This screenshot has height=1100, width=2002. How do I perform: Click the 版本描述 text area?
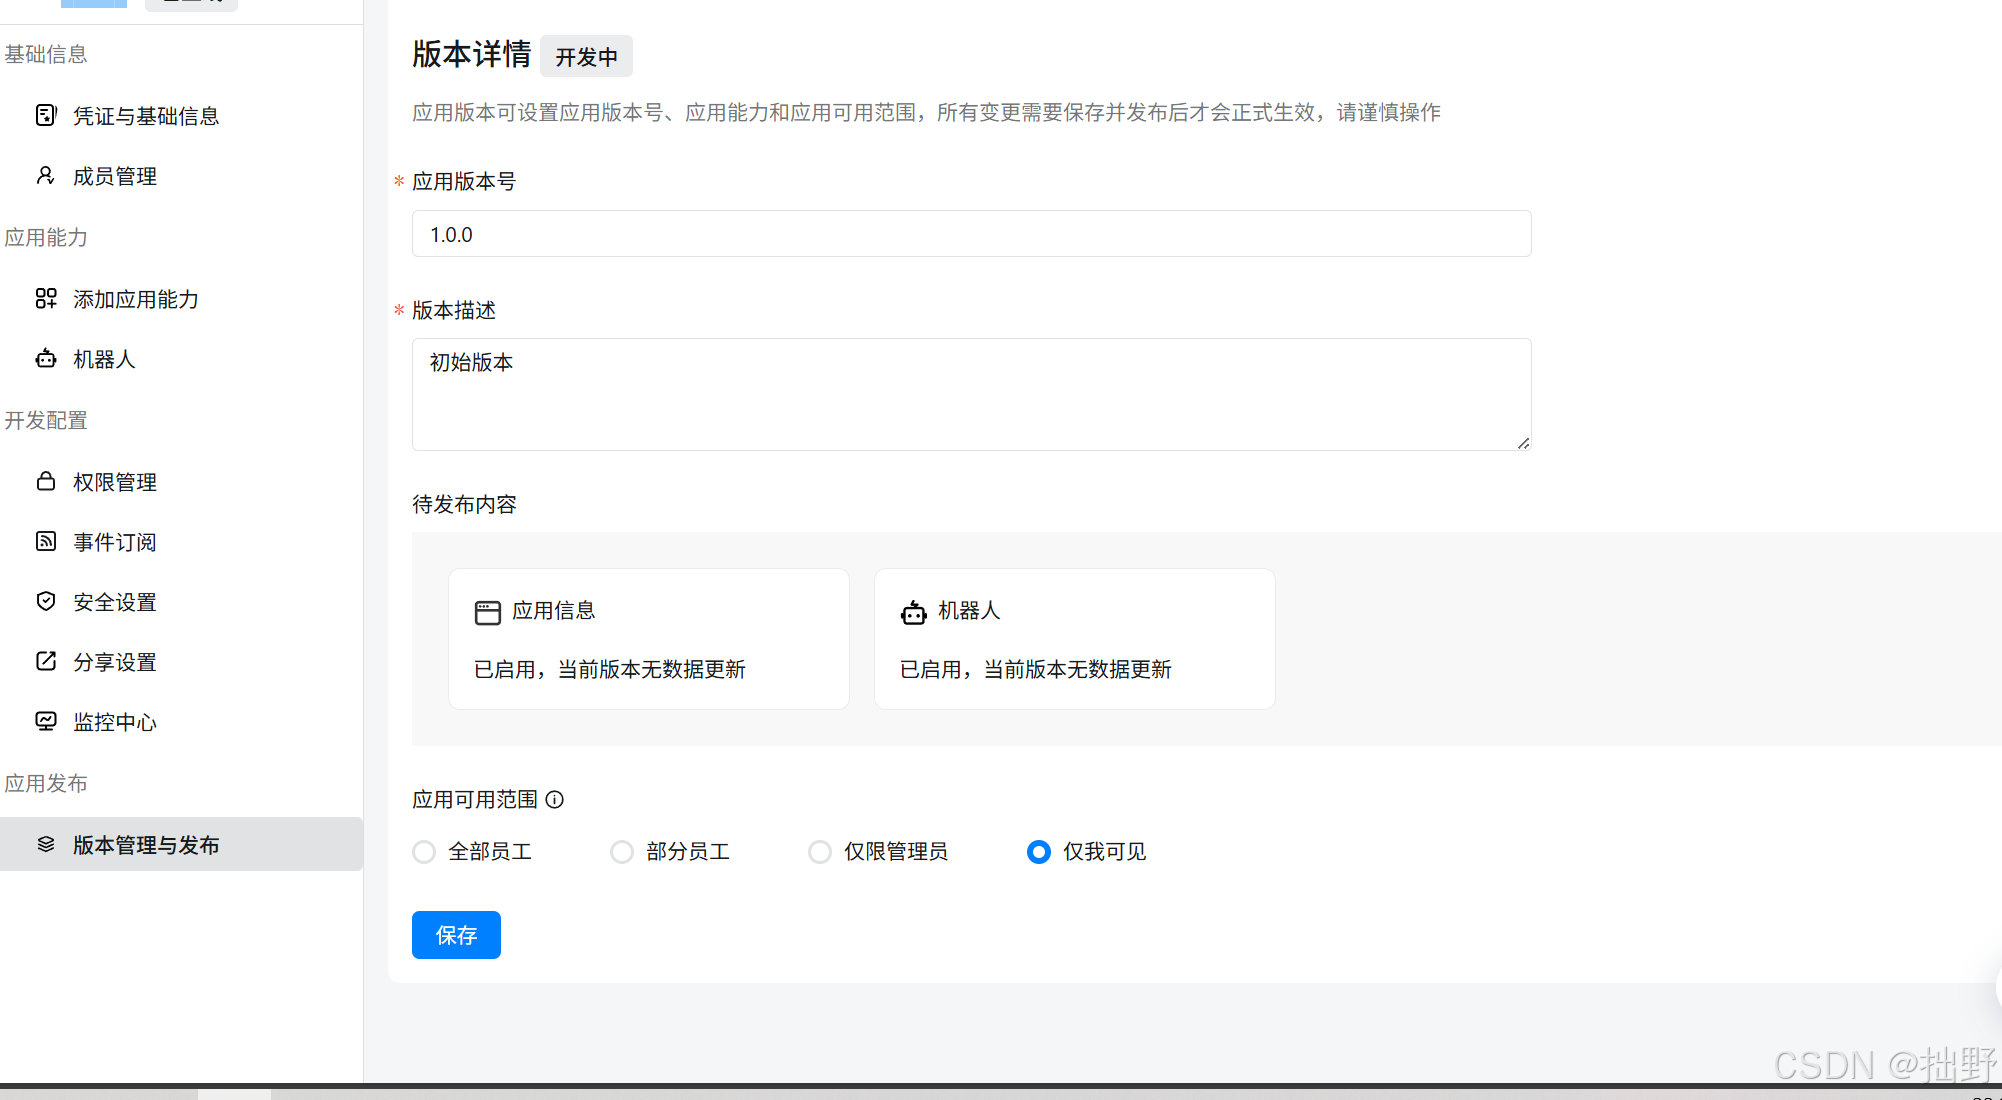tap(971, 394)
